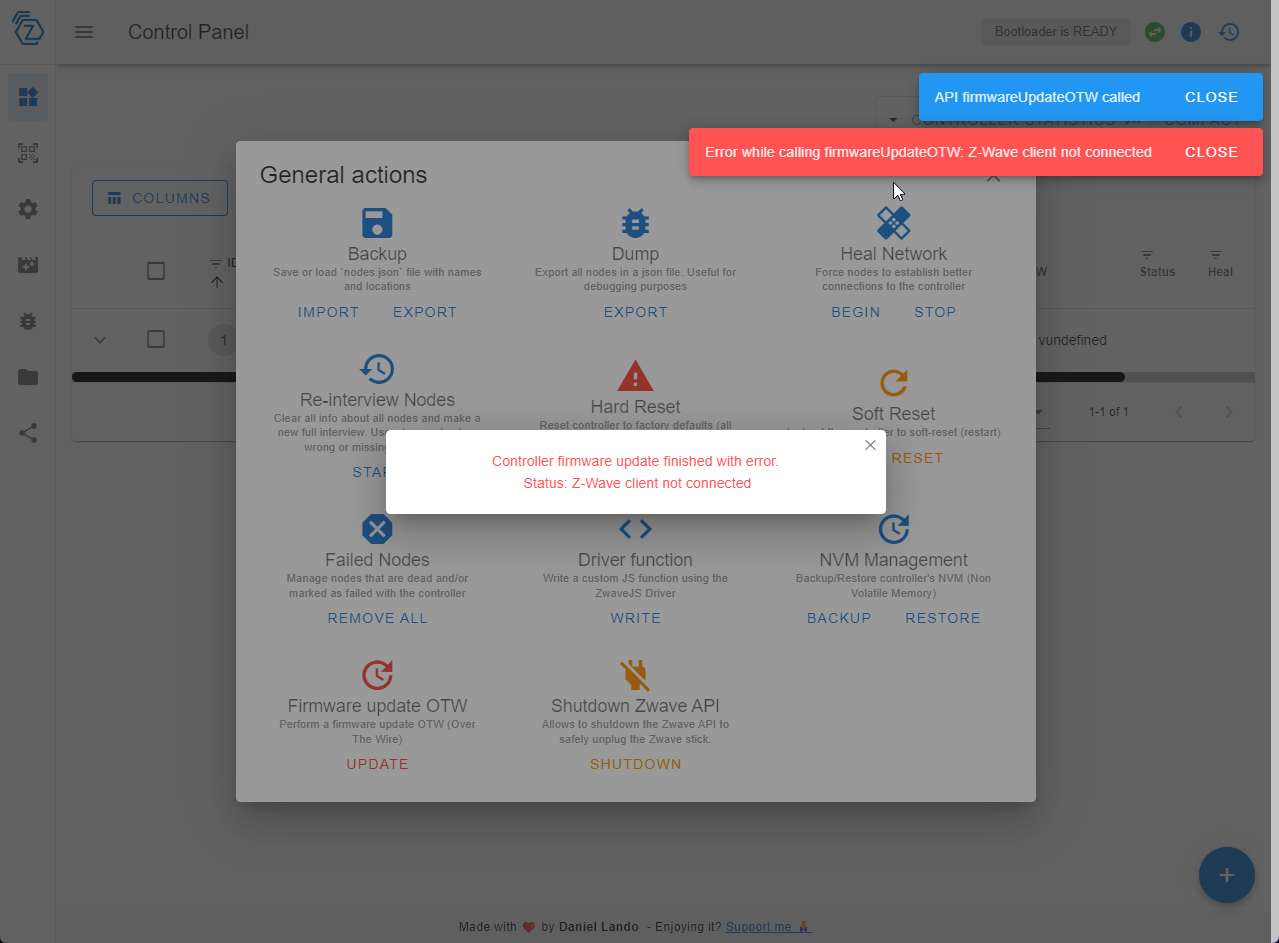Open the Store page from the sidebar

[27, 377]
